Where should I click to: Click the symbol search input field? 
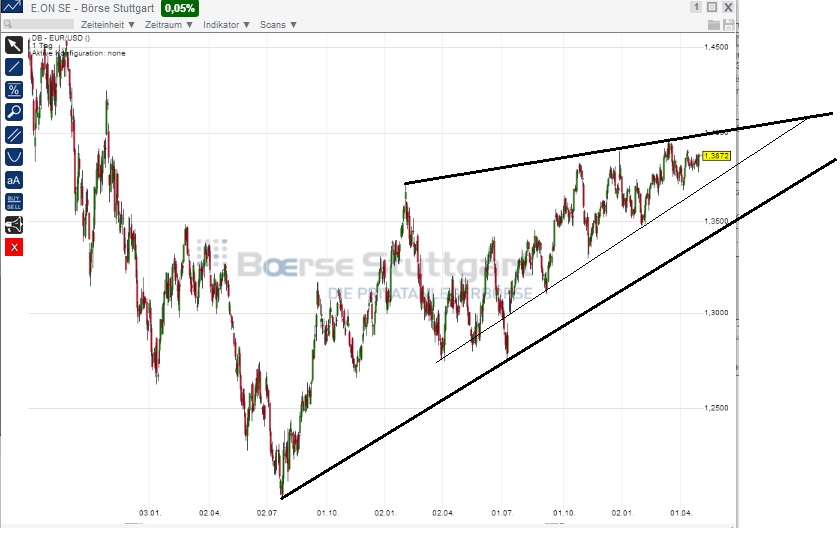tap(39, 24)
